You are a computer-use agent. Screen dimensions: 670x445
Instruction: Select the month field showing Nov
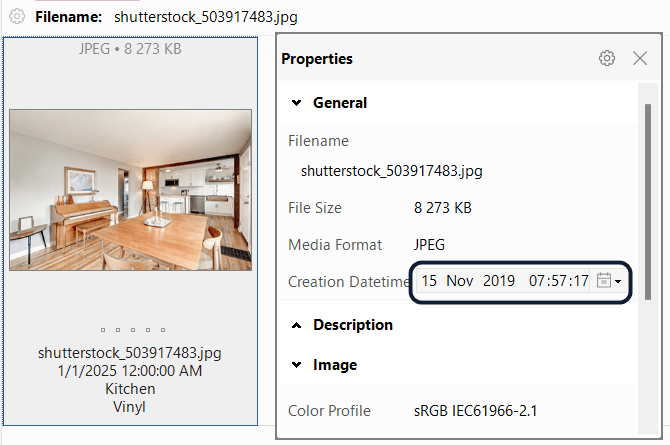coord(460,281)
